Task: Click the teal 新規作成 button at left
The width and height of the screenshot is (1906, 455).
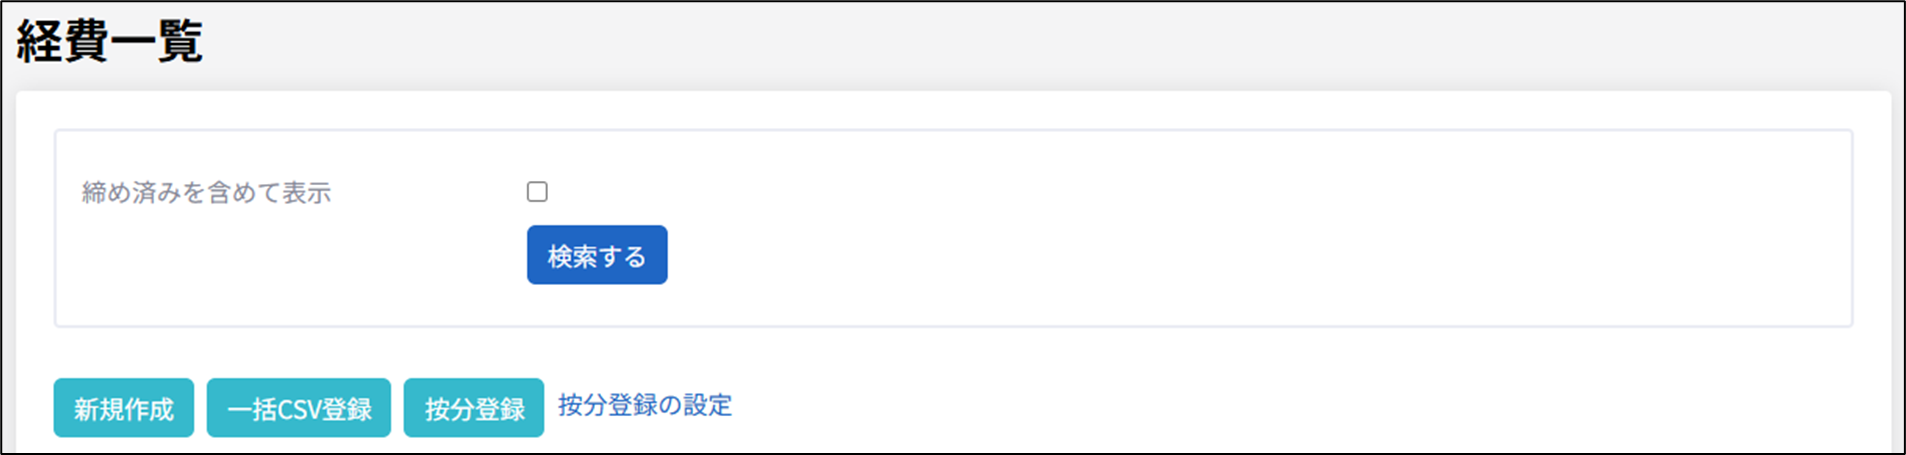Action: tap(124, 408)
